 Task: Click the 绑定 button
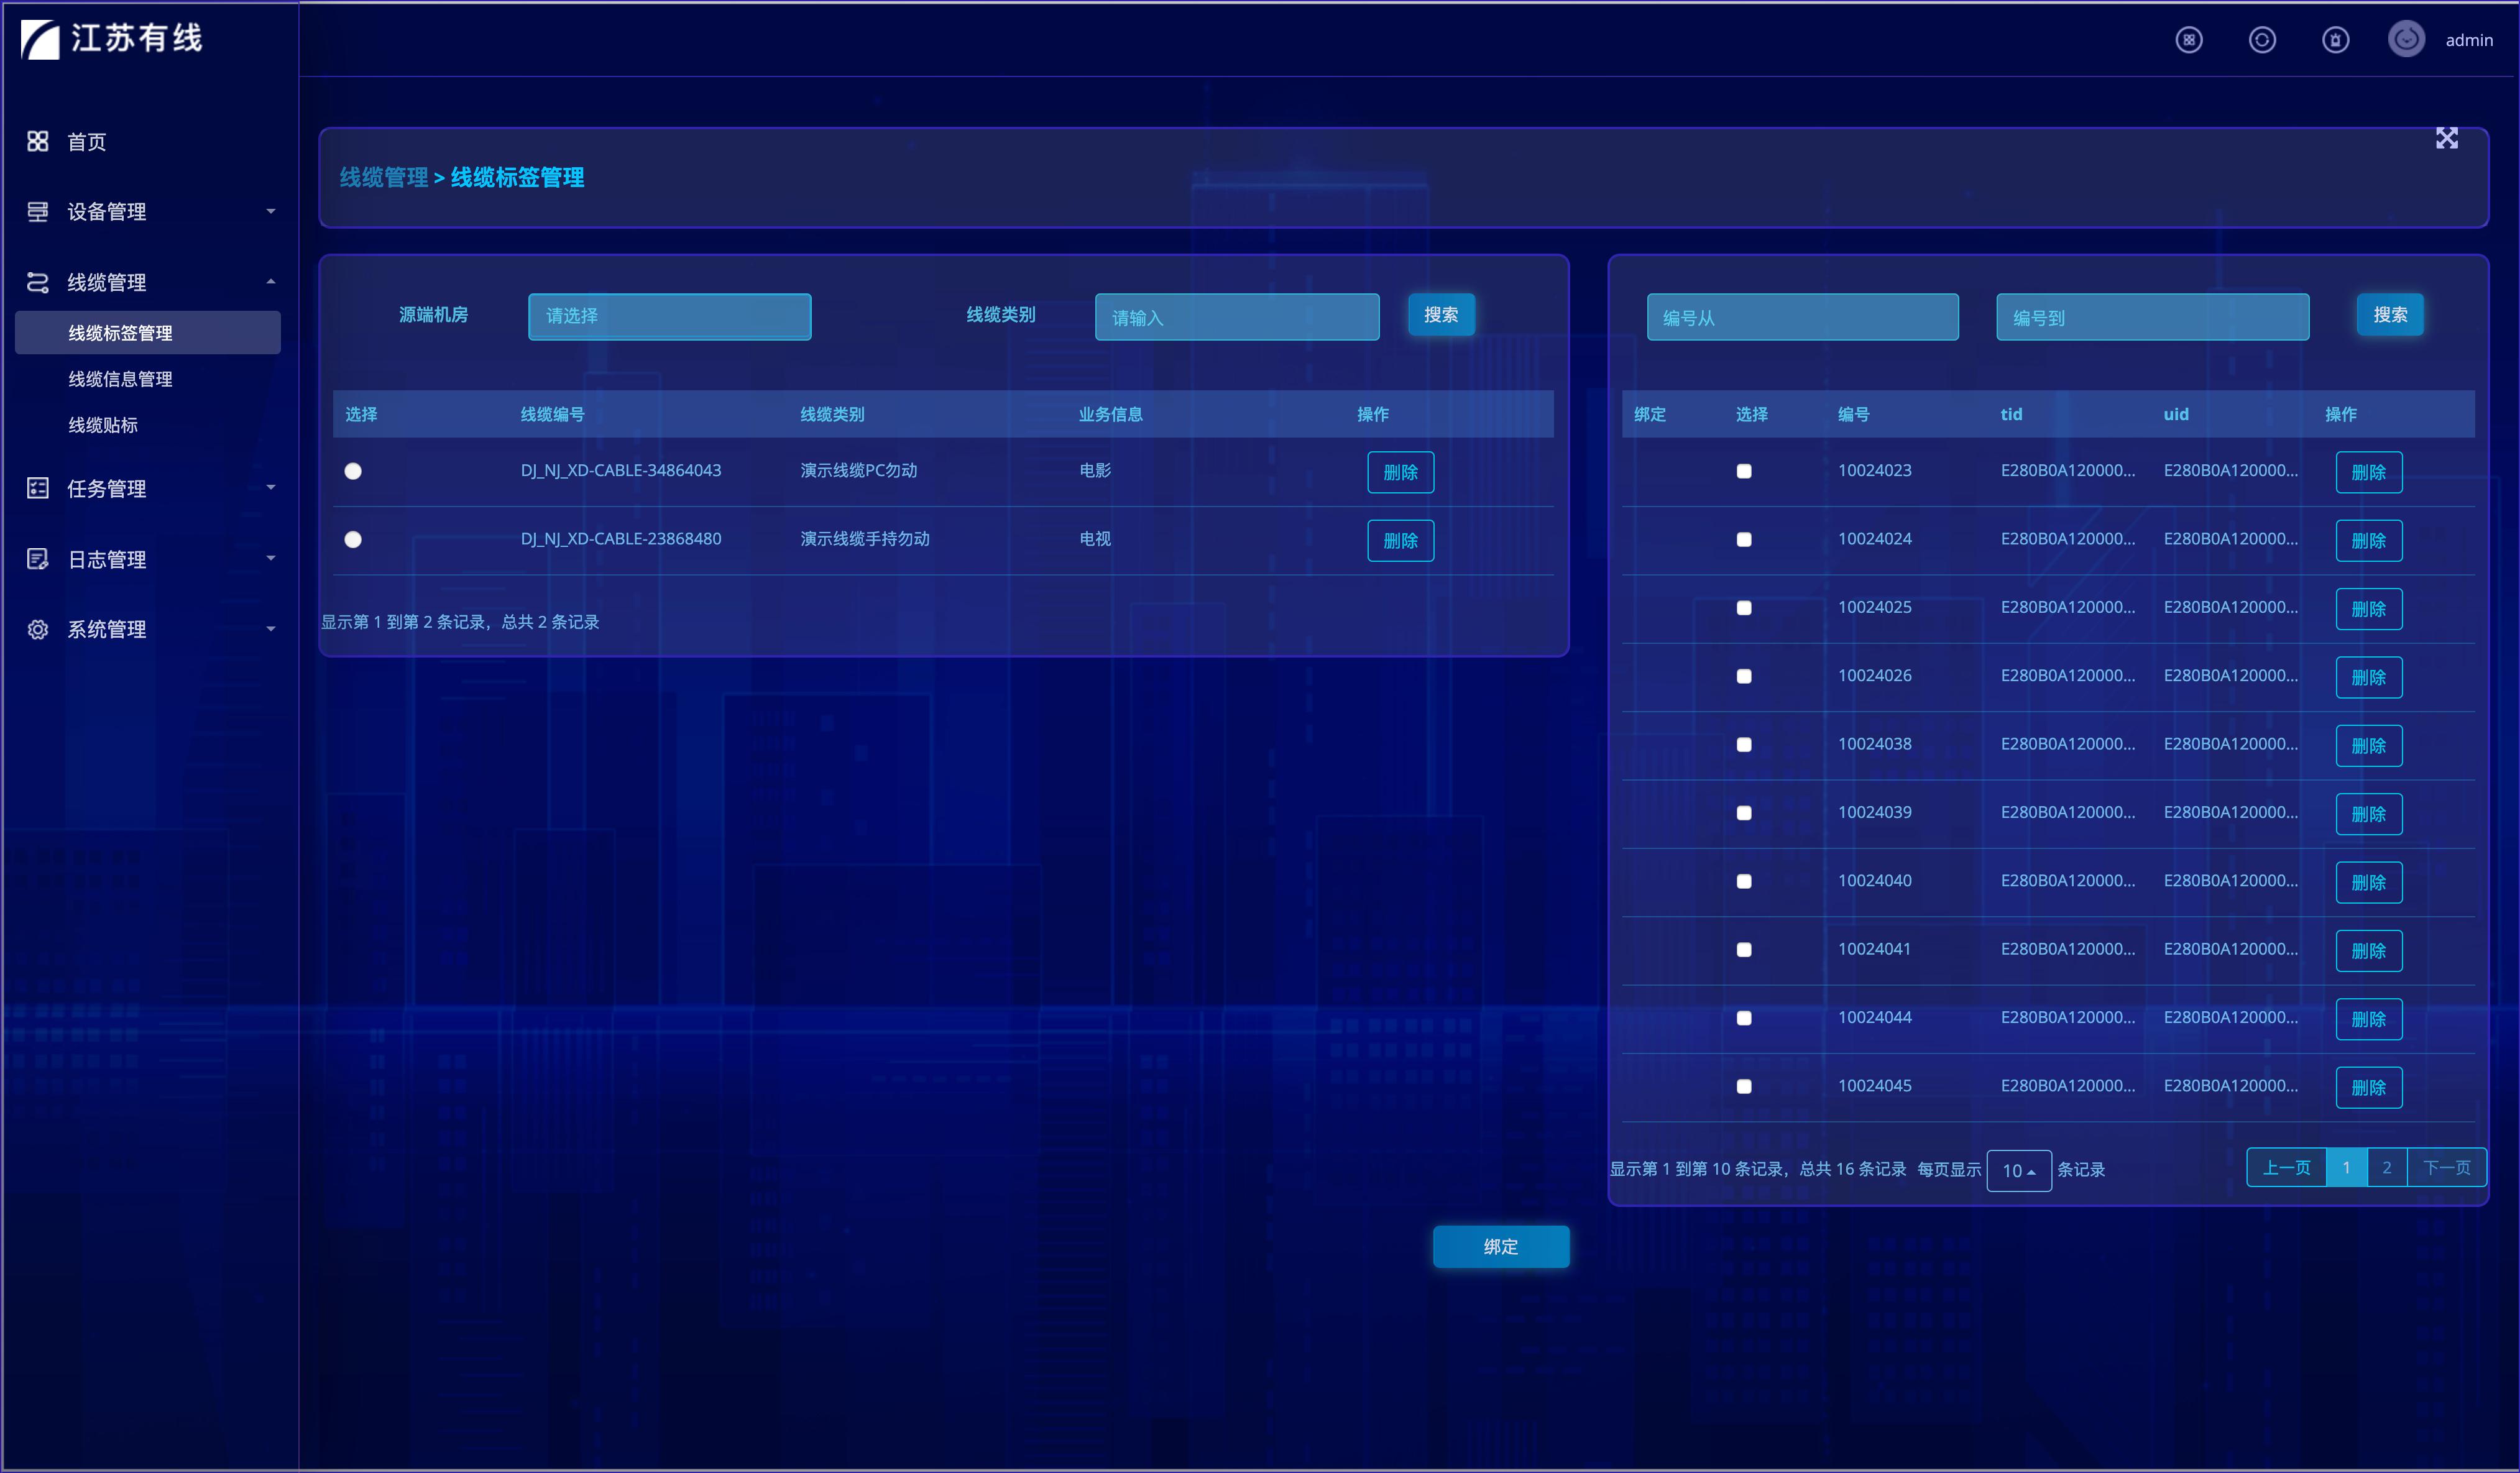point(1501,1247)
